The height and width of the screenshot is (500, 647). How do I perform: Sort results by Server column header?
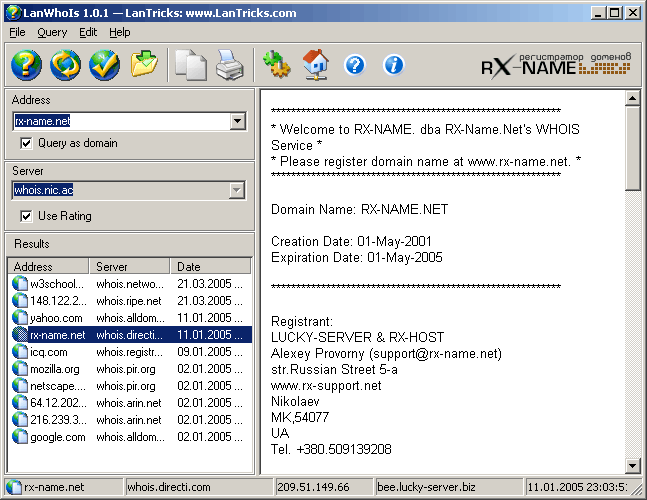[x=130, y=267]
